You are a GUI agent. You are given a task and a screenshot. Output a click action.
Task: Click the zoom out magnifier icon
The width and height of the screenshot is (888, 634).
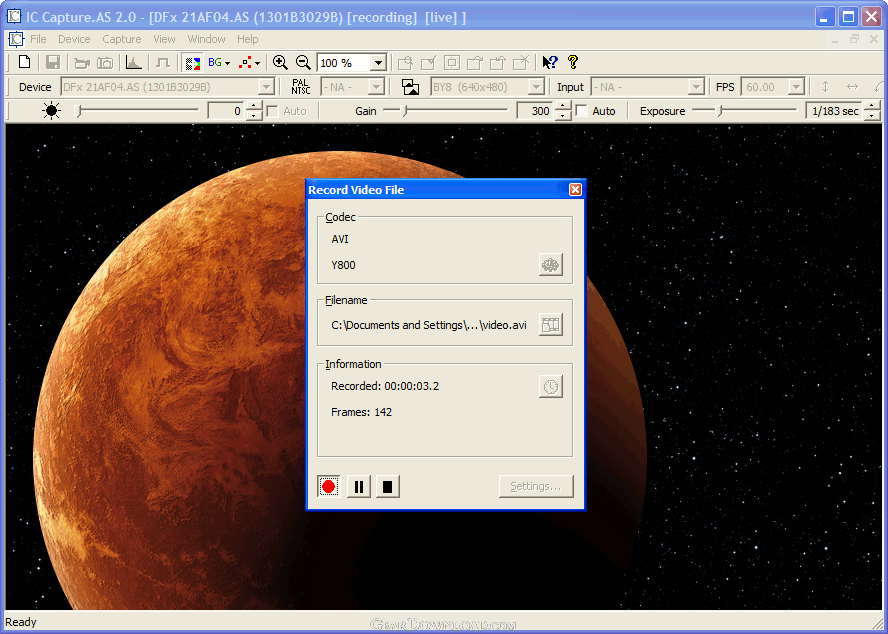303,62
